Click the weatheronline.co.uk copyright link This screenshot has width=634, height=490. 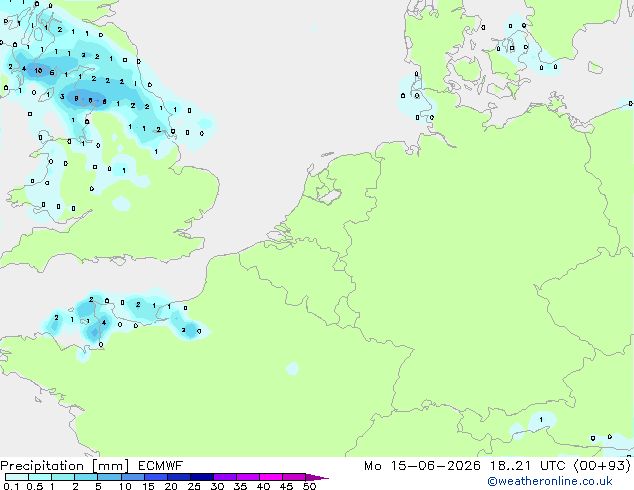tap(550, 481)
